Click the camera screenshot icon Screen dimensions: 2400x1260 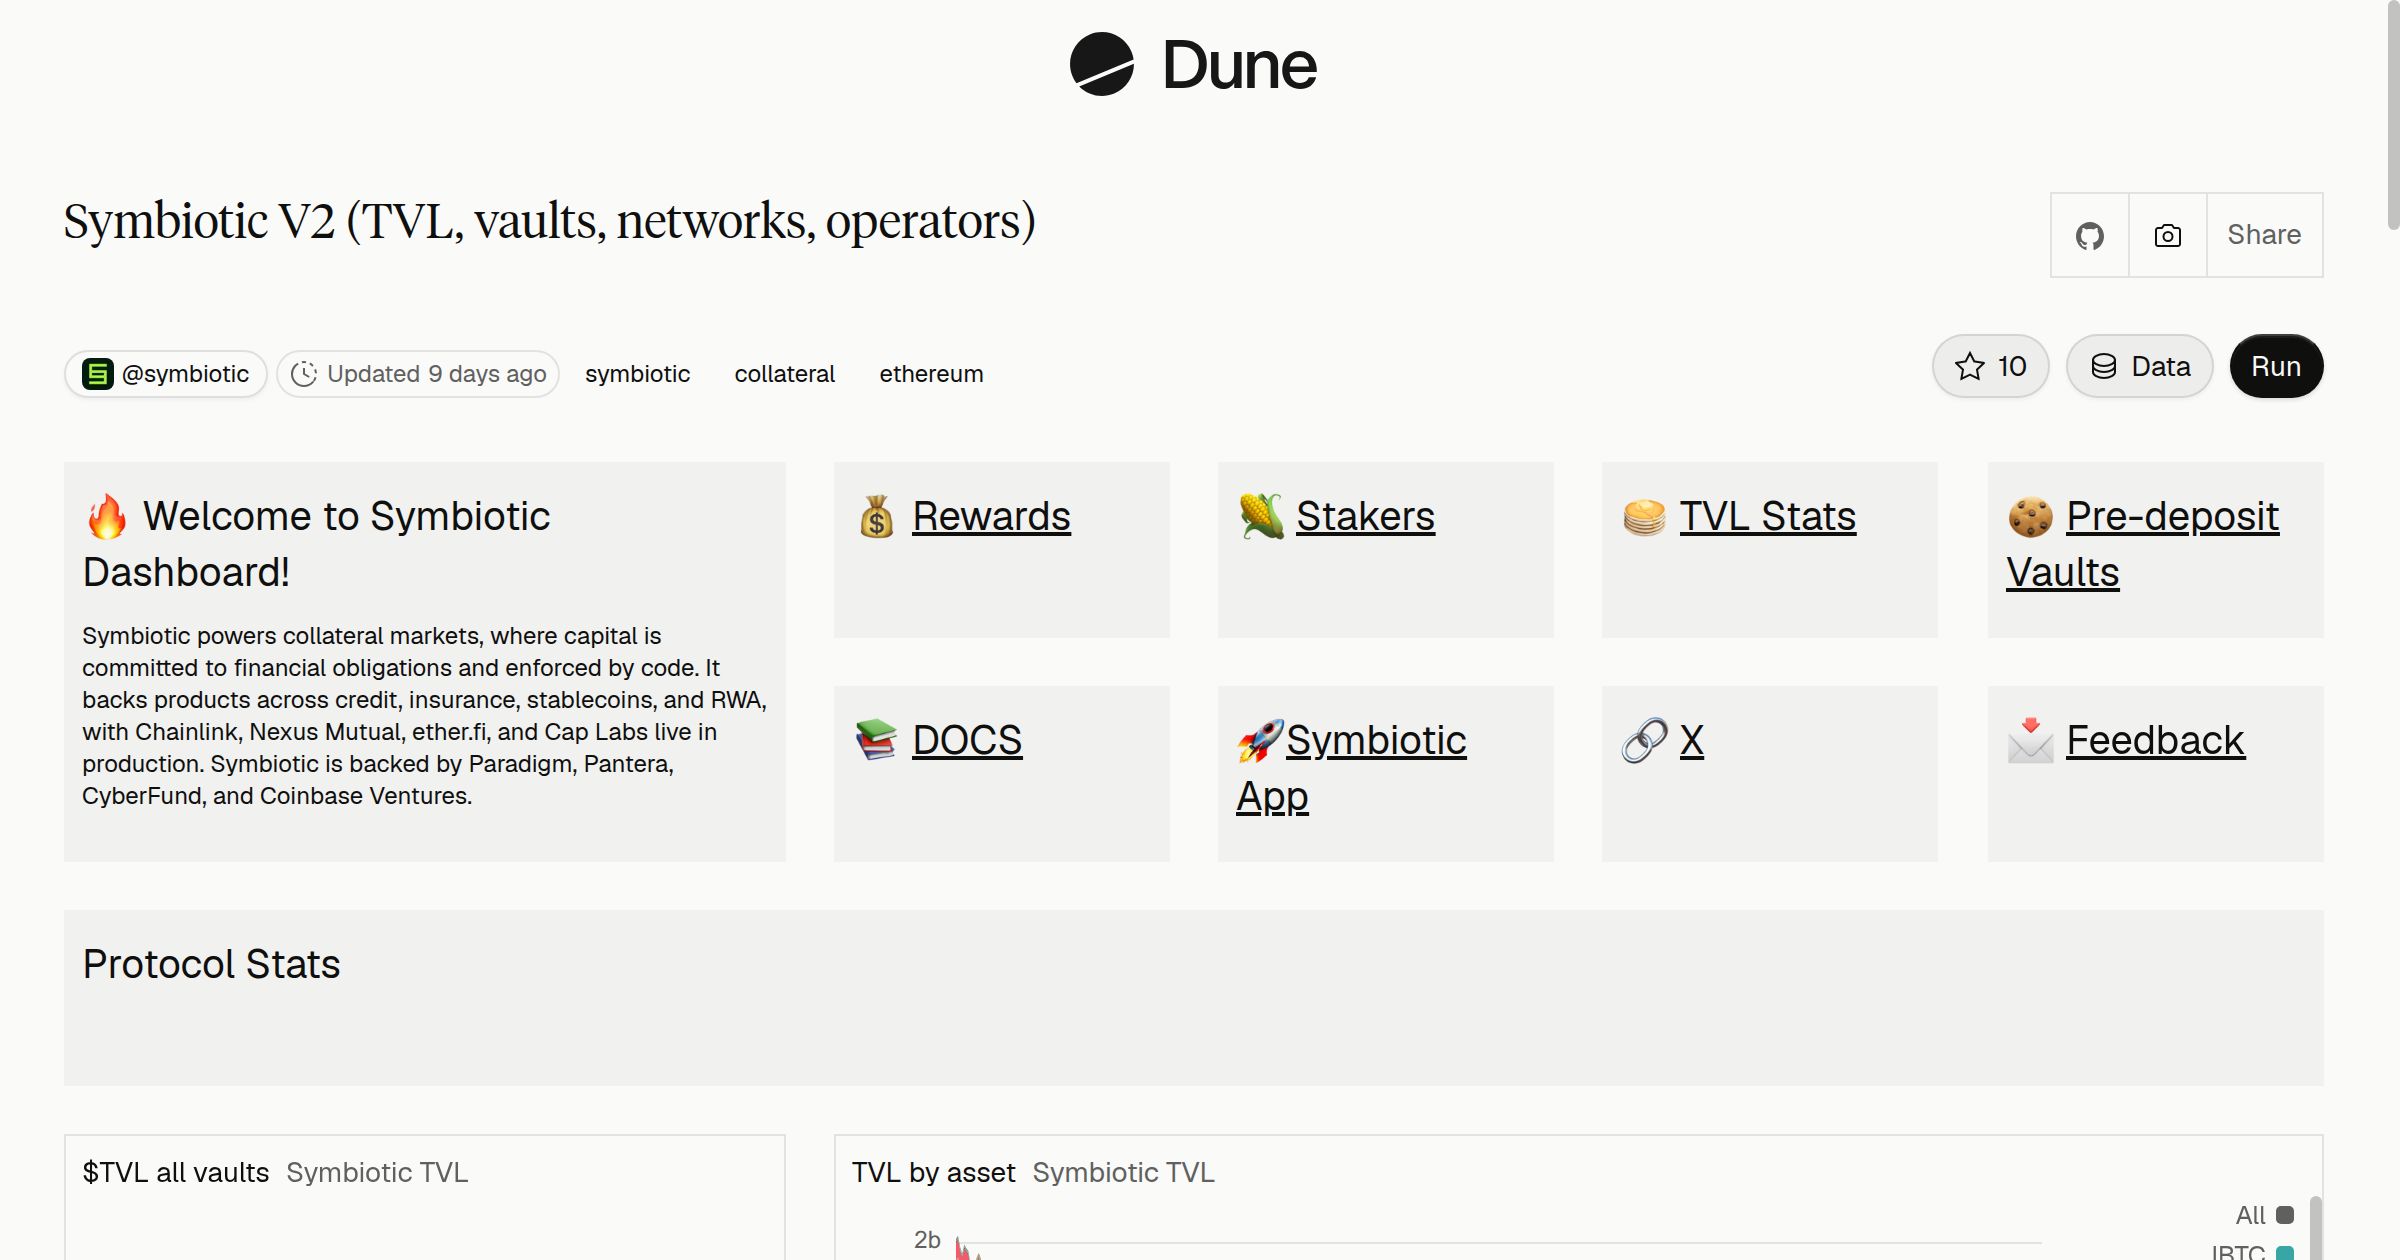point(2167,235)
